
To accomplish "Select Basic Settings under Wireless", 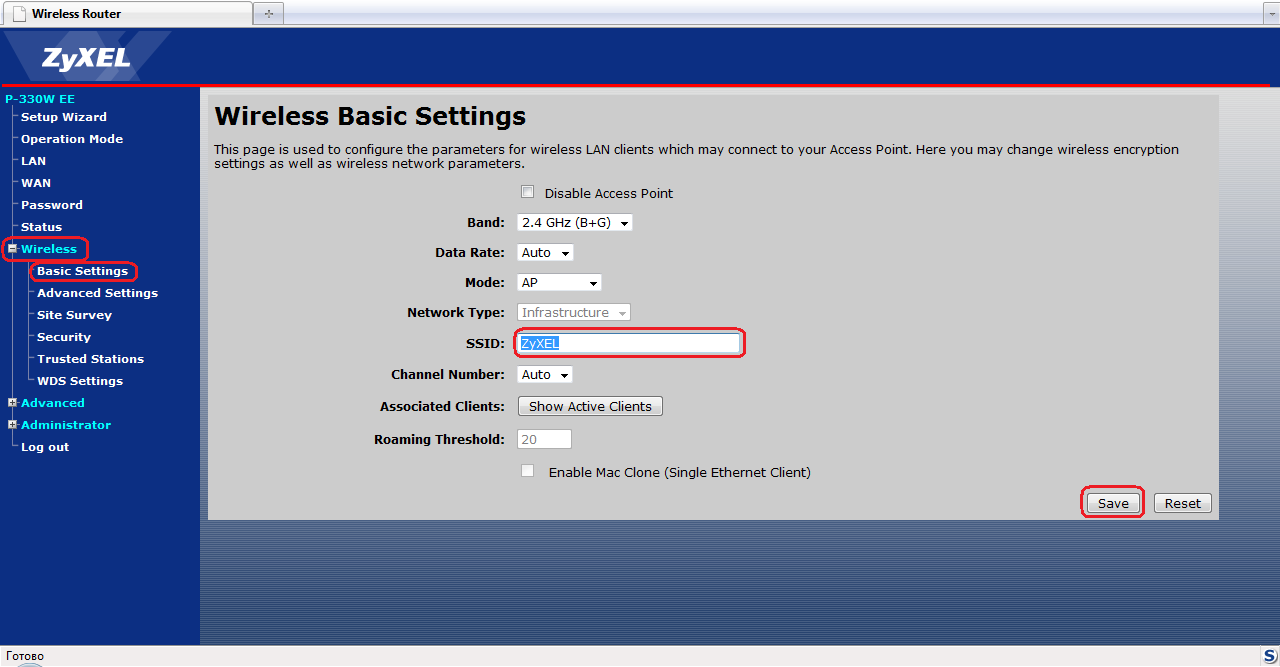I will [82, 271].
